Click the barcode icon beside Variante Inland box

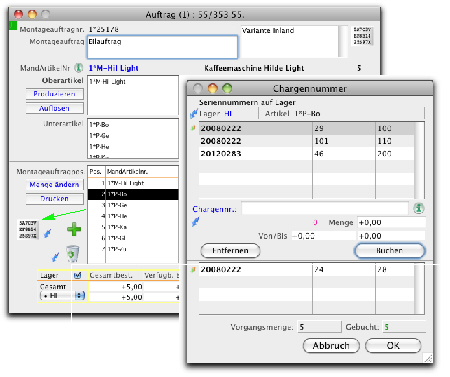(363, 36)
